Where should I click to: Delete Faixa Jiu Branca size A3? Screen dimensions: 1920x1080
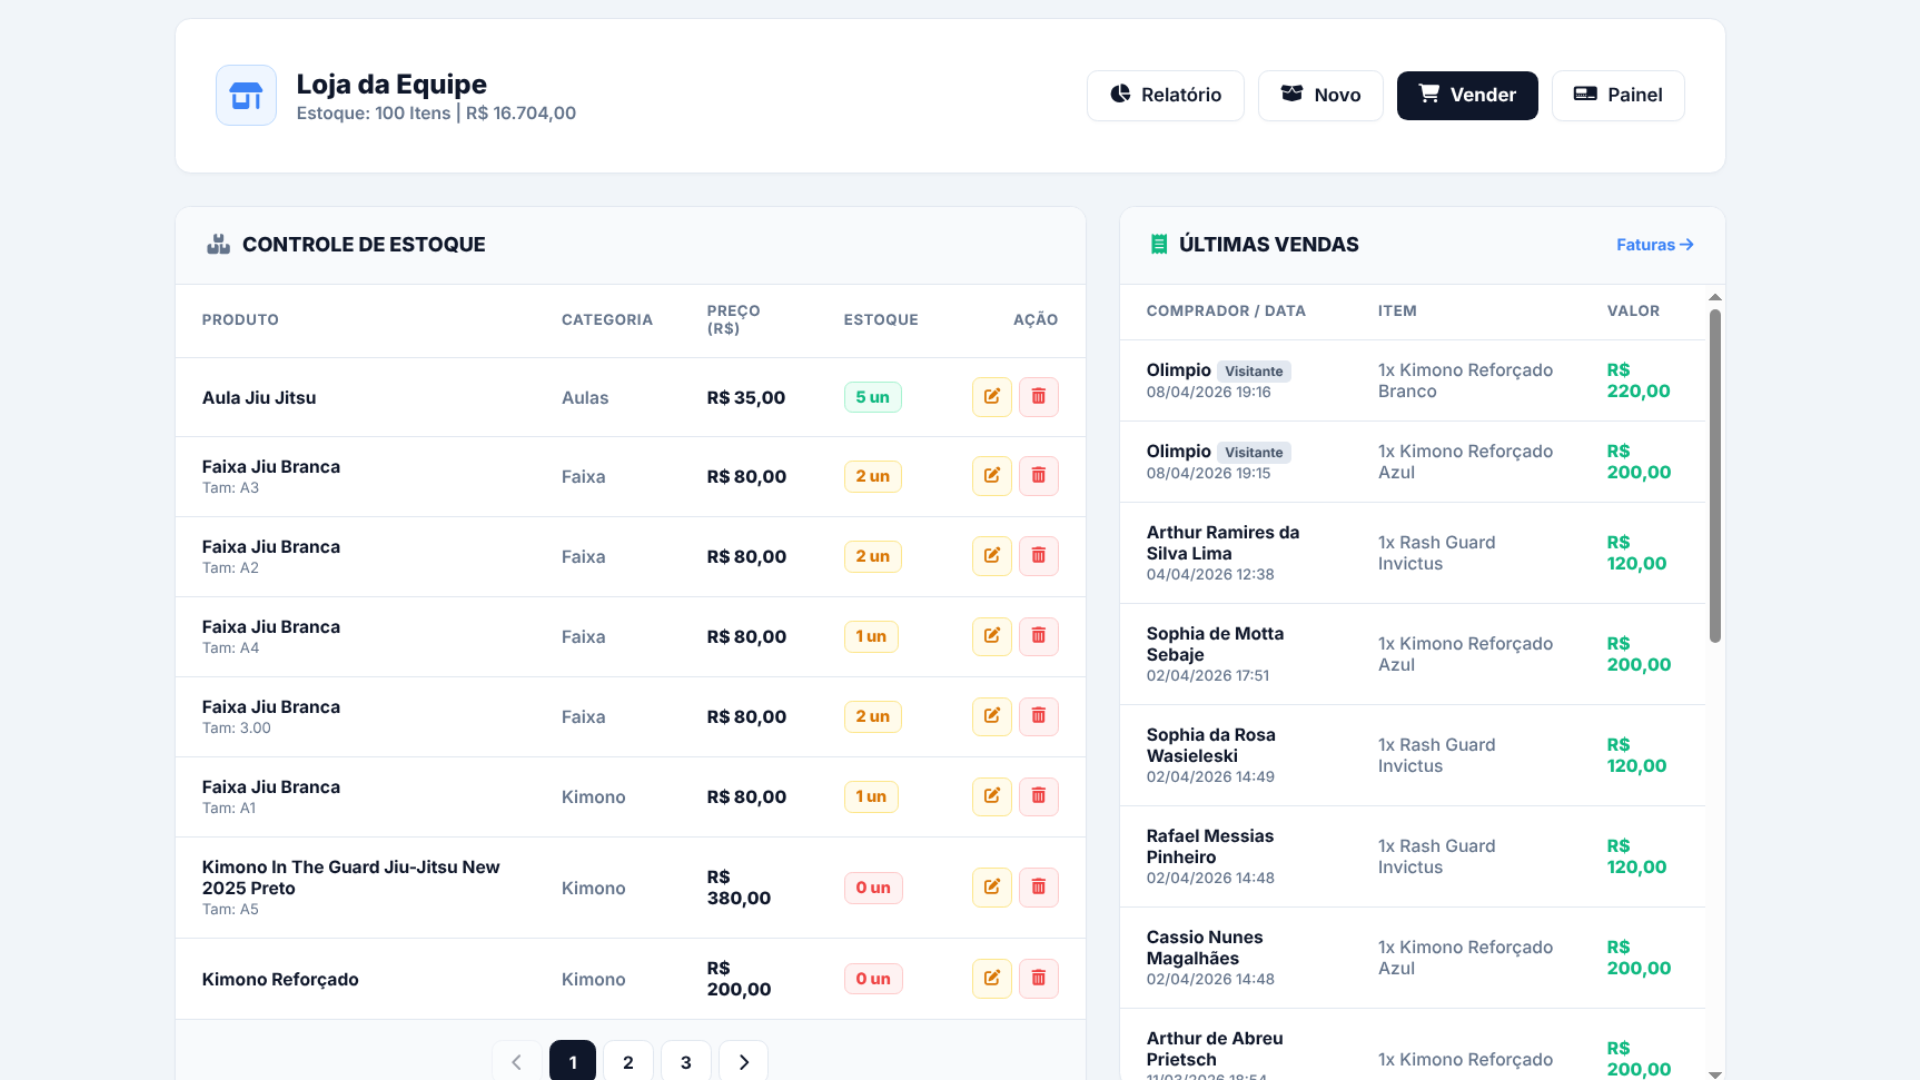tap(1039, 476)
